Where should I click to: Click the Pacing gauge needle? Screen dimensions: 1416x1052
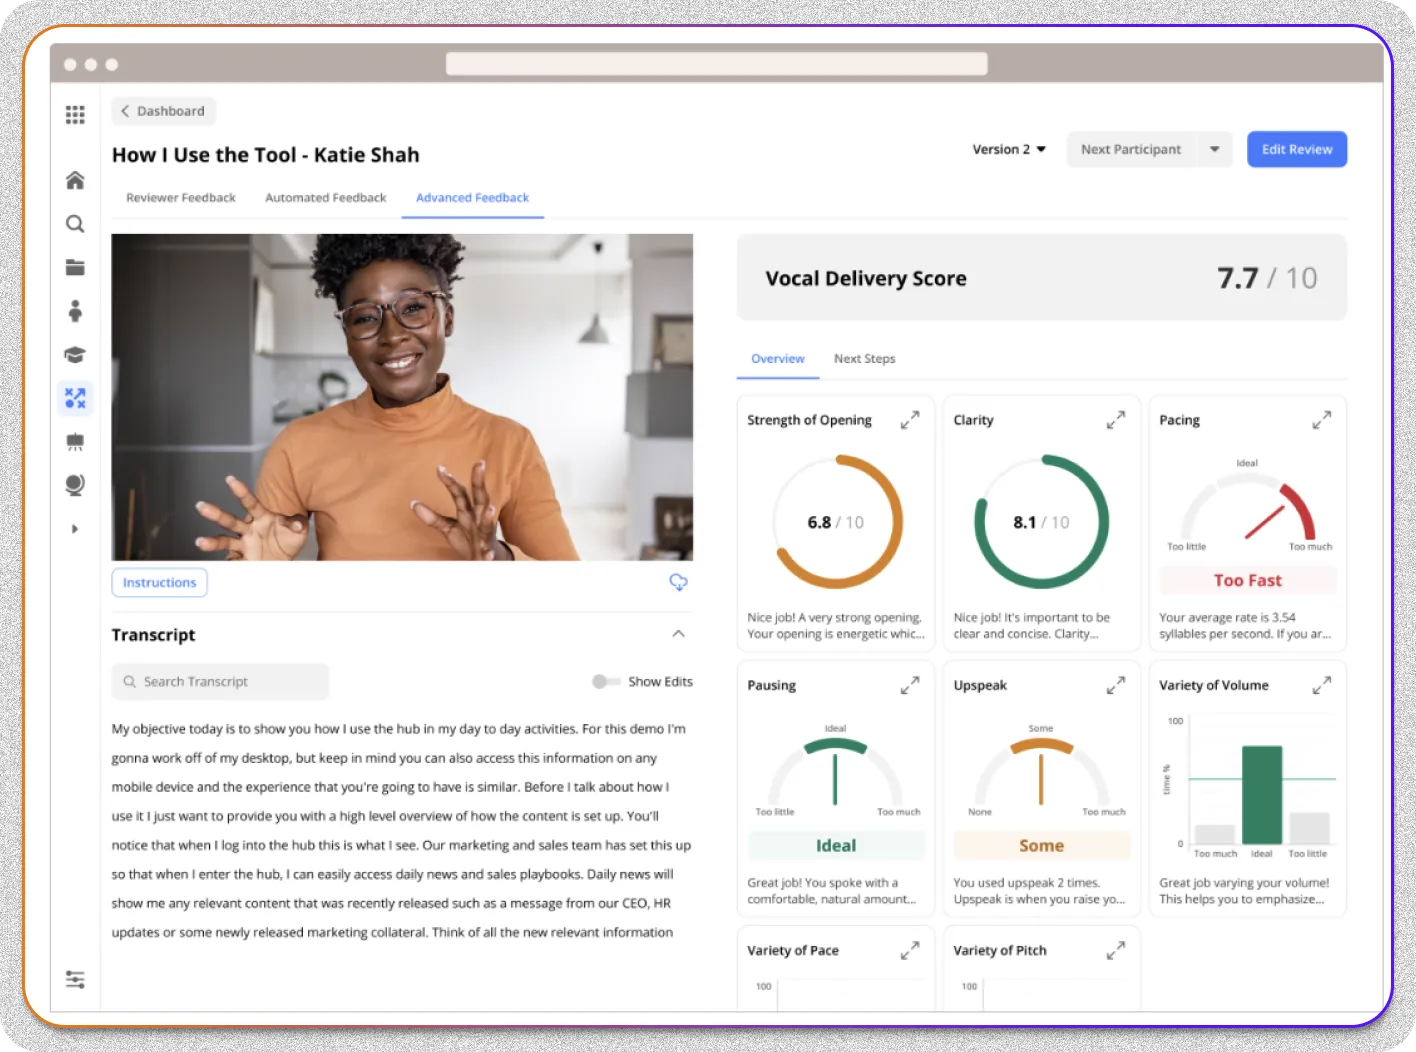[x=1264, y=522]
